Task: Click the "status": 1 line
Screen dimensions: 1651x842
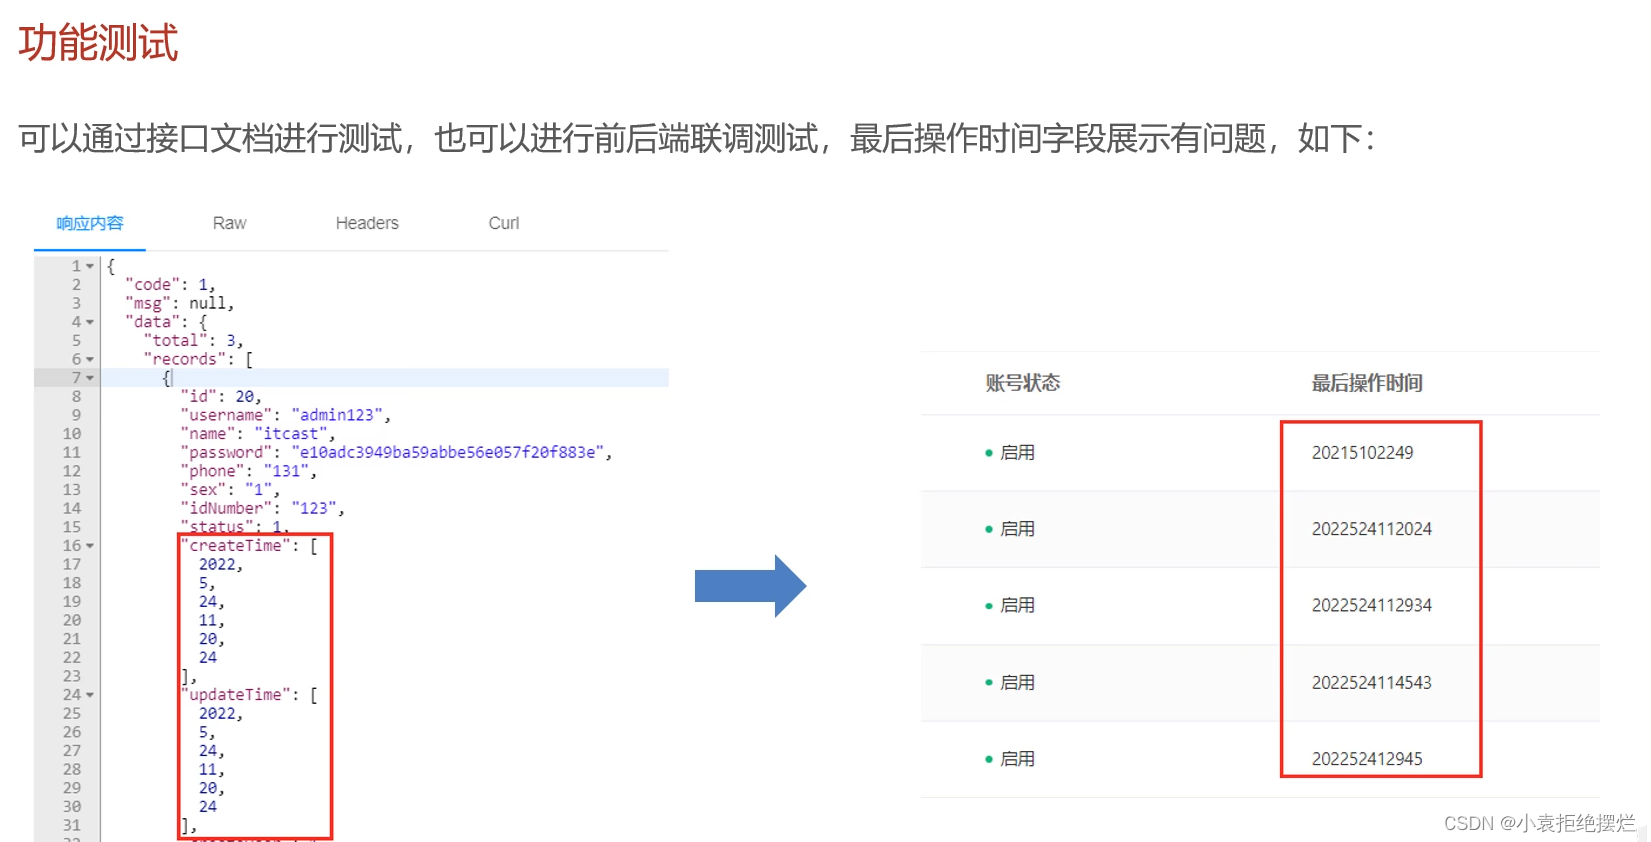Action: 235,527
